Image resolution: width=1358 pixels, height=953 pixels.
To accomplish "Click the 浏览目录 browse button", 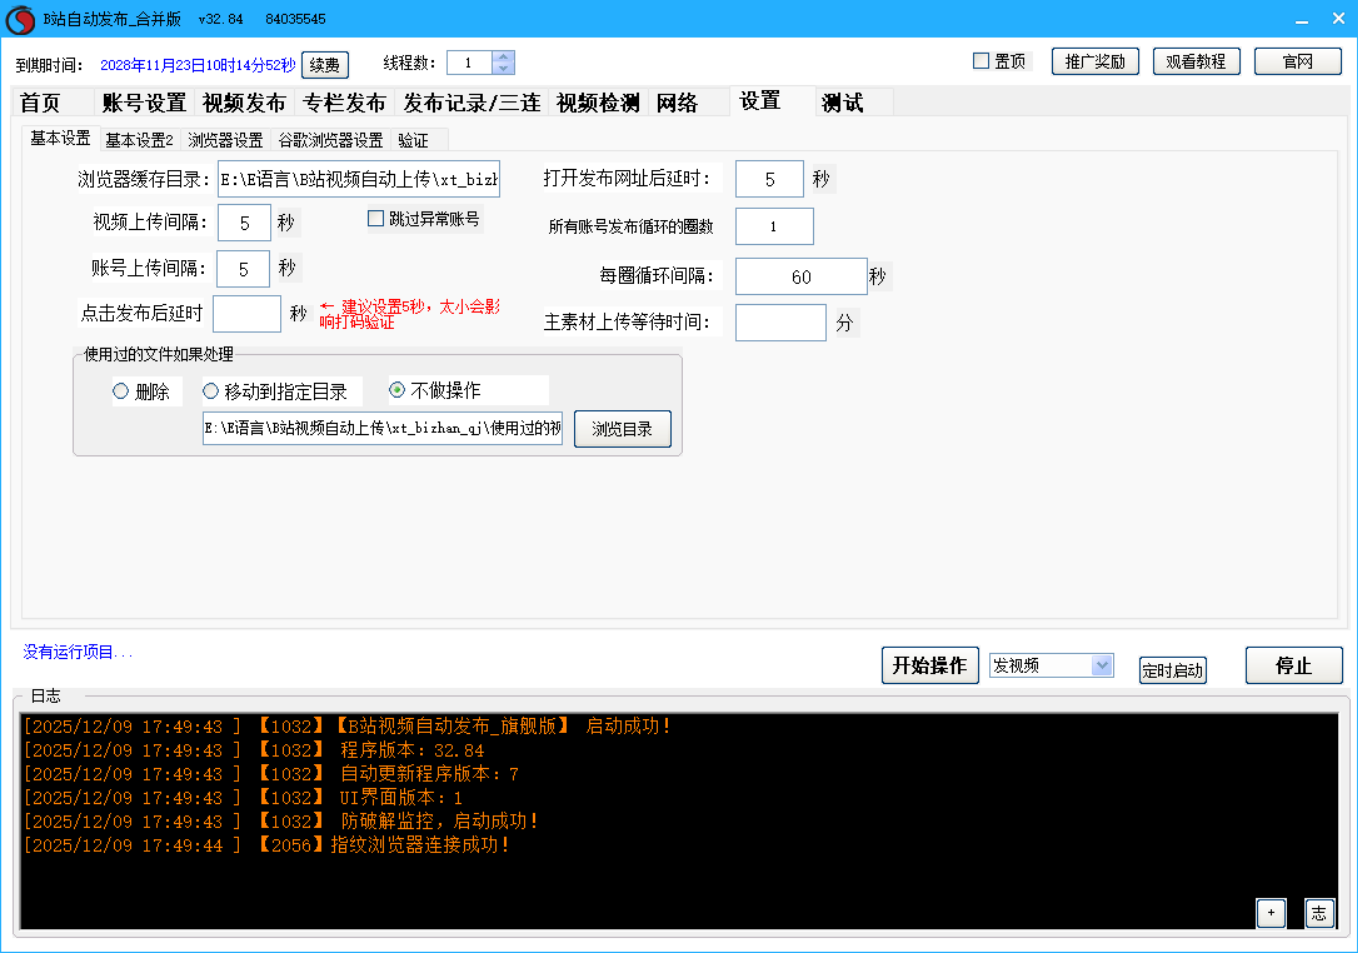I will pos(622,429).
